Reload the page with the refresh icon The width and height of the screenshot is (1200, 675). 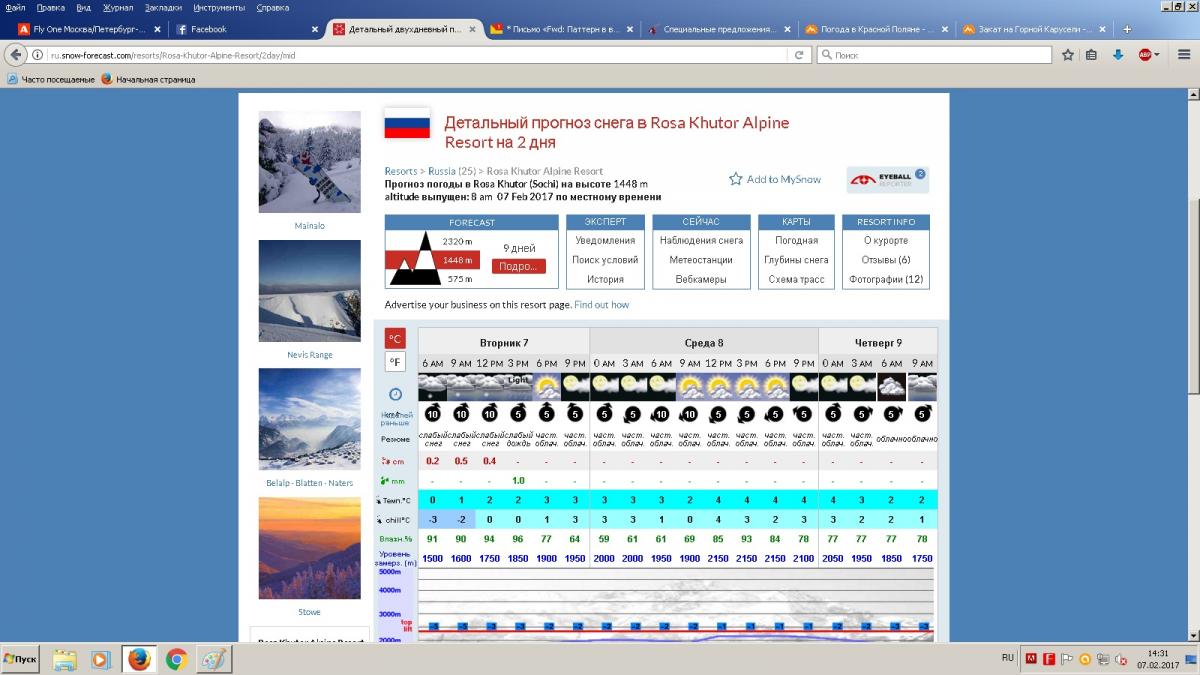[801, 55]
